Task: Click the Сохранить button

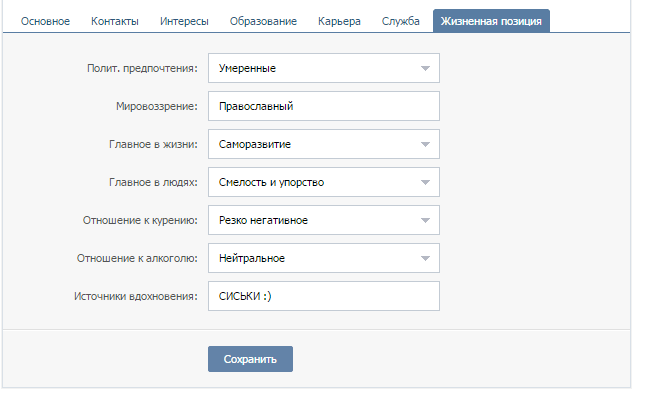Action: (x=250, y=359)
